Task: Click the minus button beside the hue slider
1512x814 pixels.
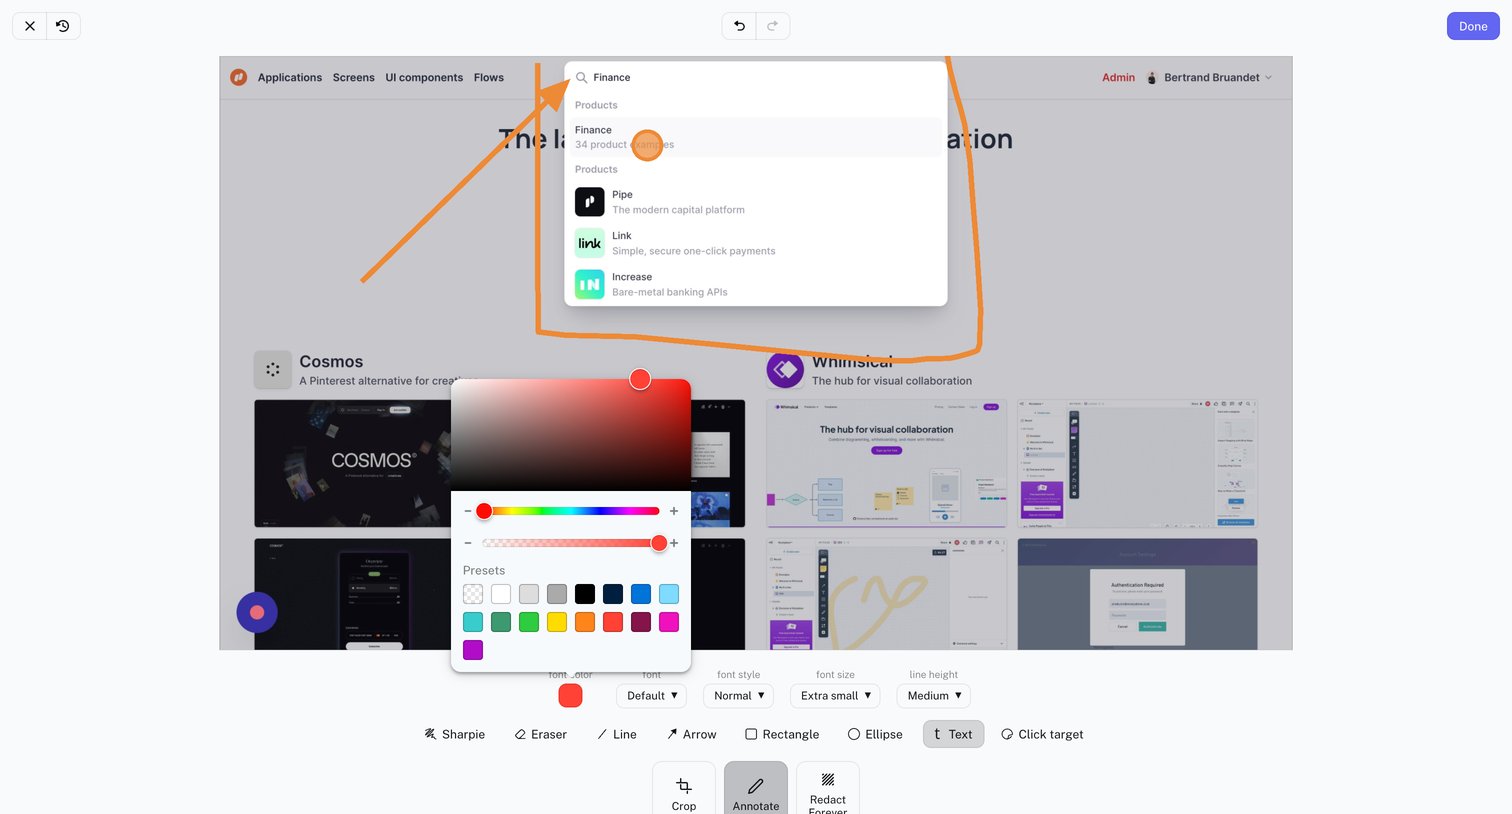Action: 468,511
